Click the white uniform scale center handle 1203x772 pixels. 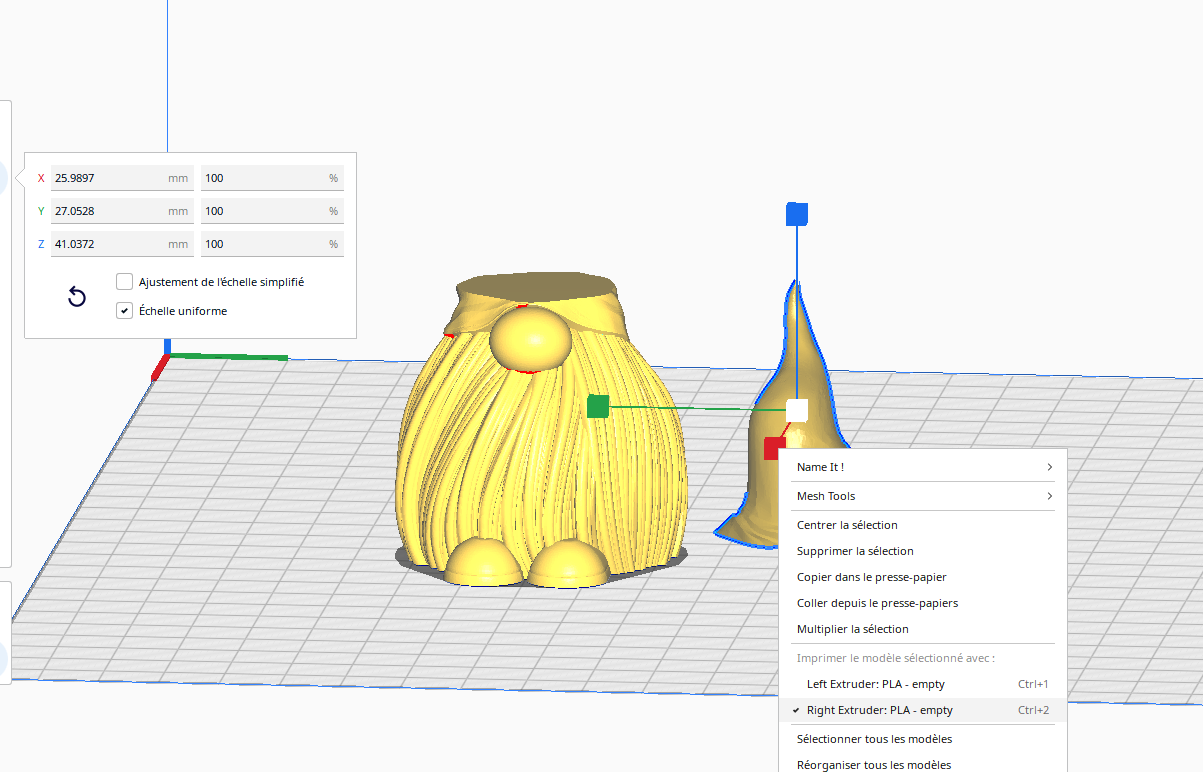(797, 410)
